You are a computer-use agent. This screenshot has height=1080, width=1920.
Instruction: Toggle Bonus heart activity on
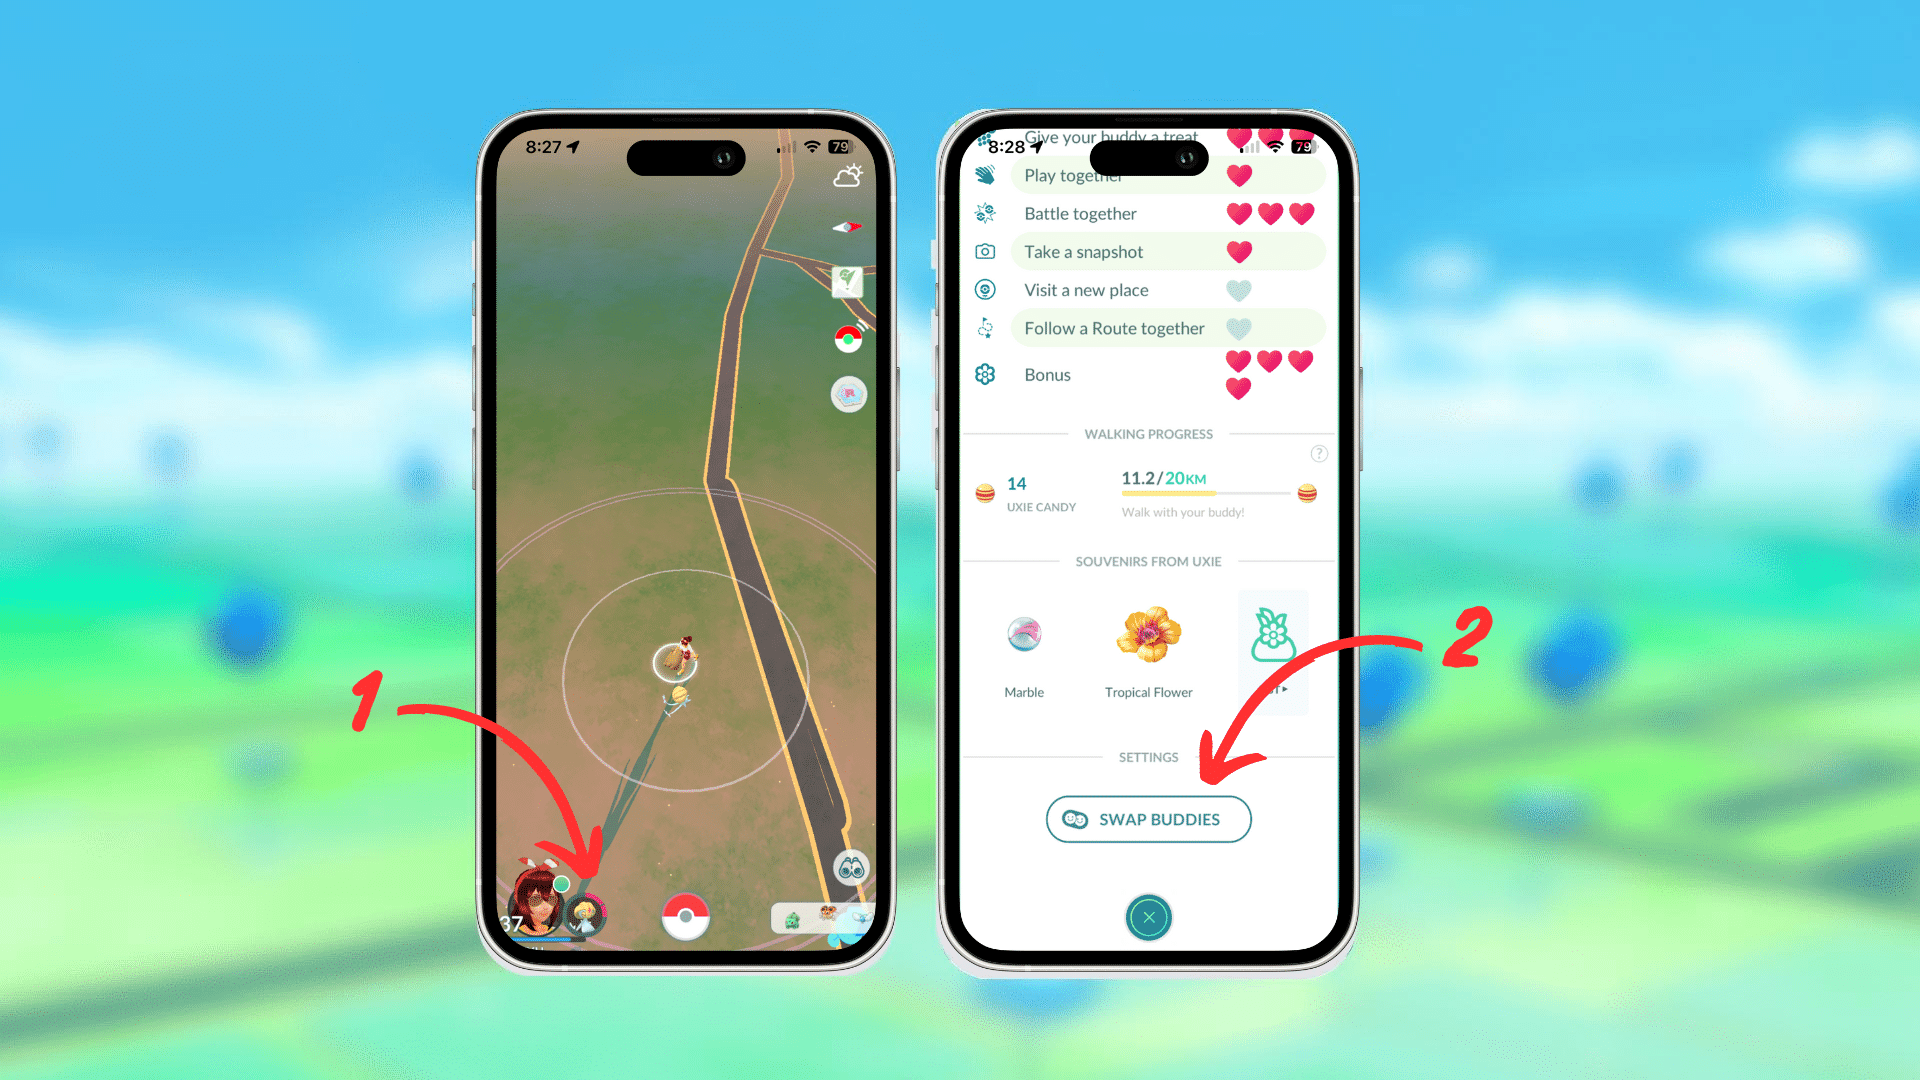1147,373
